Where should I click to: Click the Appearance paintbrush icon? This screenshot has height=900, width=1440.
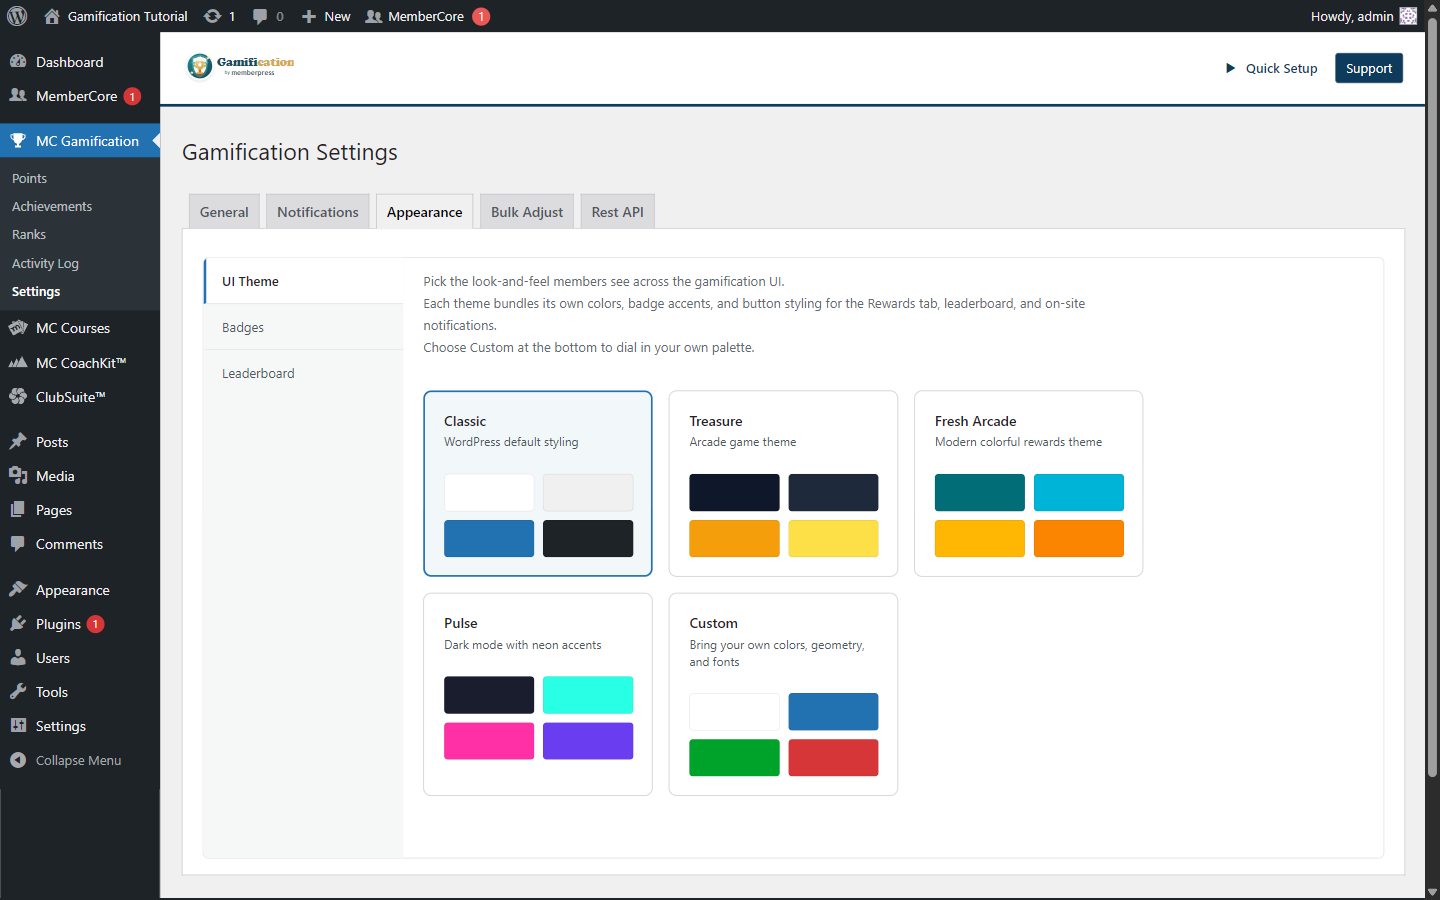18,589
